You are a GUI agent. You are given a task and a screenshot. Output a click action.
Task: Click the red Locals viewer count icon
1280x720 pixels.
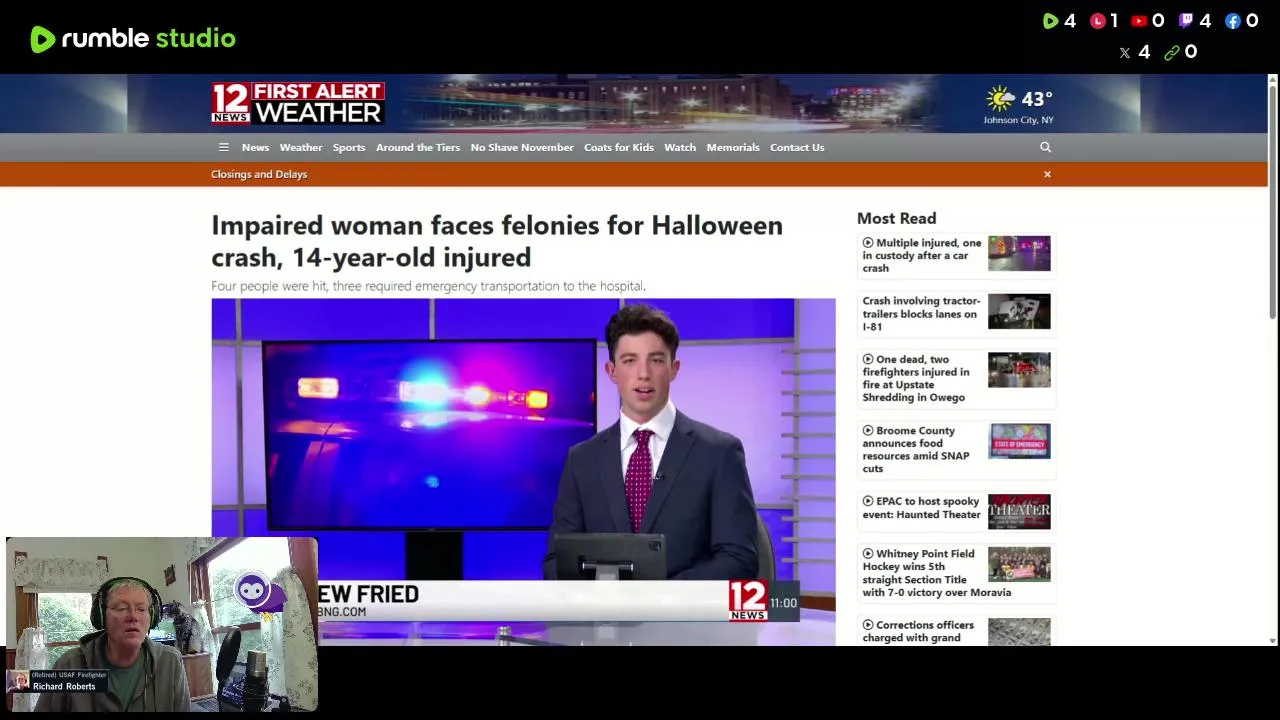pyautogui.click(x=1097, y=21)
